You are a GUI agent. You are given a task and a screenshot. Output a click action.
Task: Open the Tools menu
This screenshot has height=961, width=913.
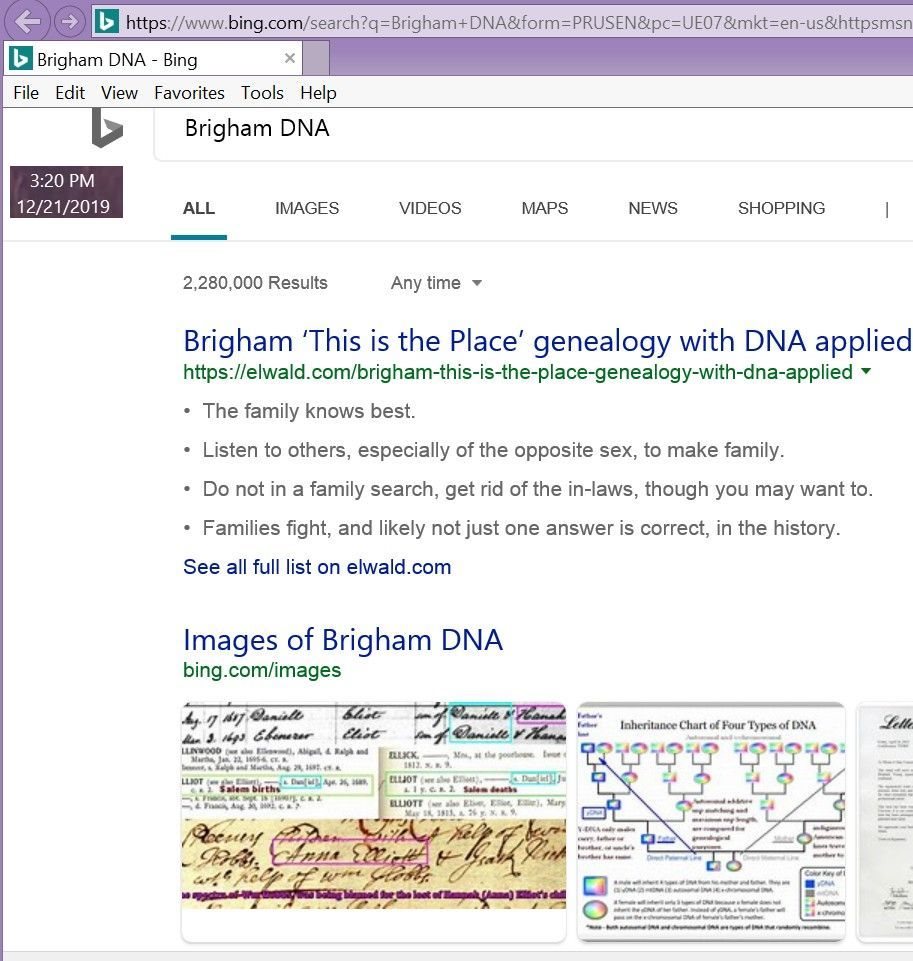coord(262,93)
